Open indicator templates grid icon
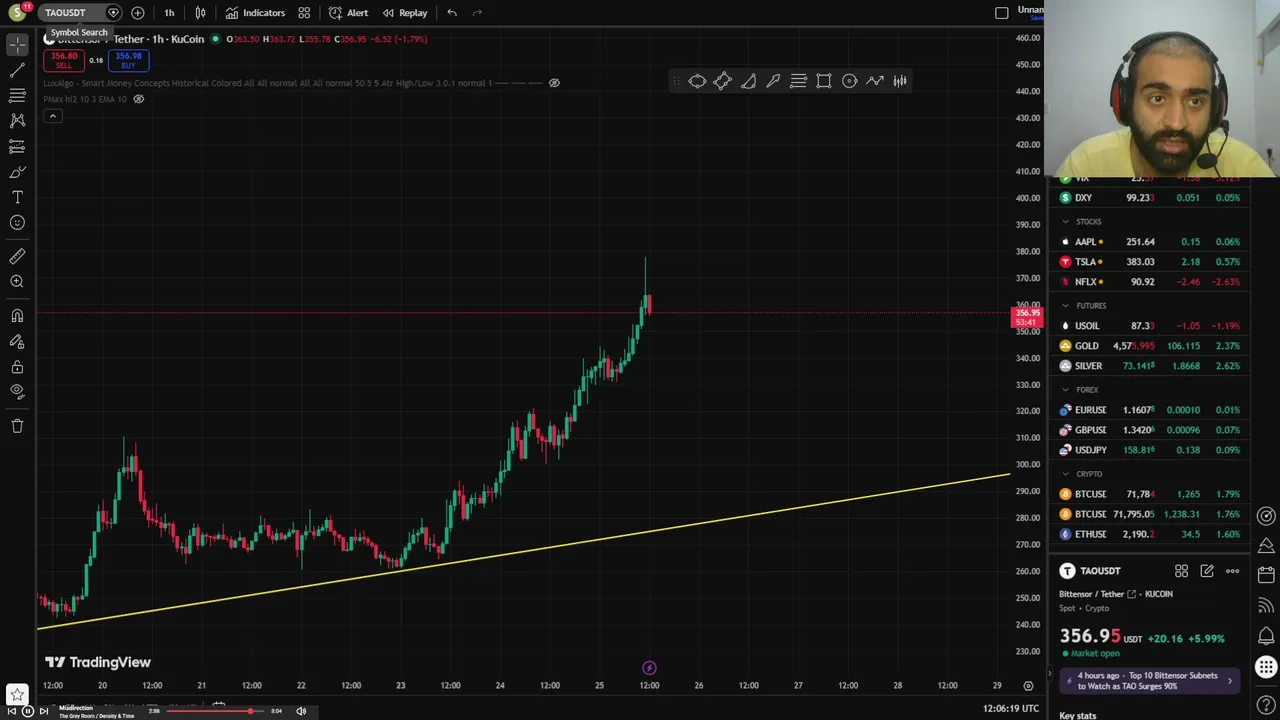Viewport: 1280px width, 720px height. point(304,13)
